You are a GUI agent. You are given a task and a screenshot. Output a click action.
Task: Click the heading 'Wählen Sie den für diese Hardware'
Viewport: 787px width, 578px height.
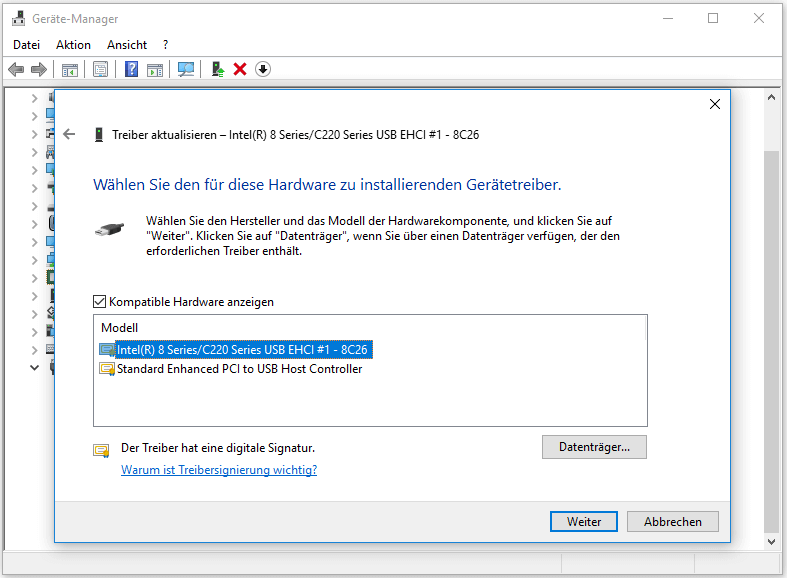pos(327,185)
